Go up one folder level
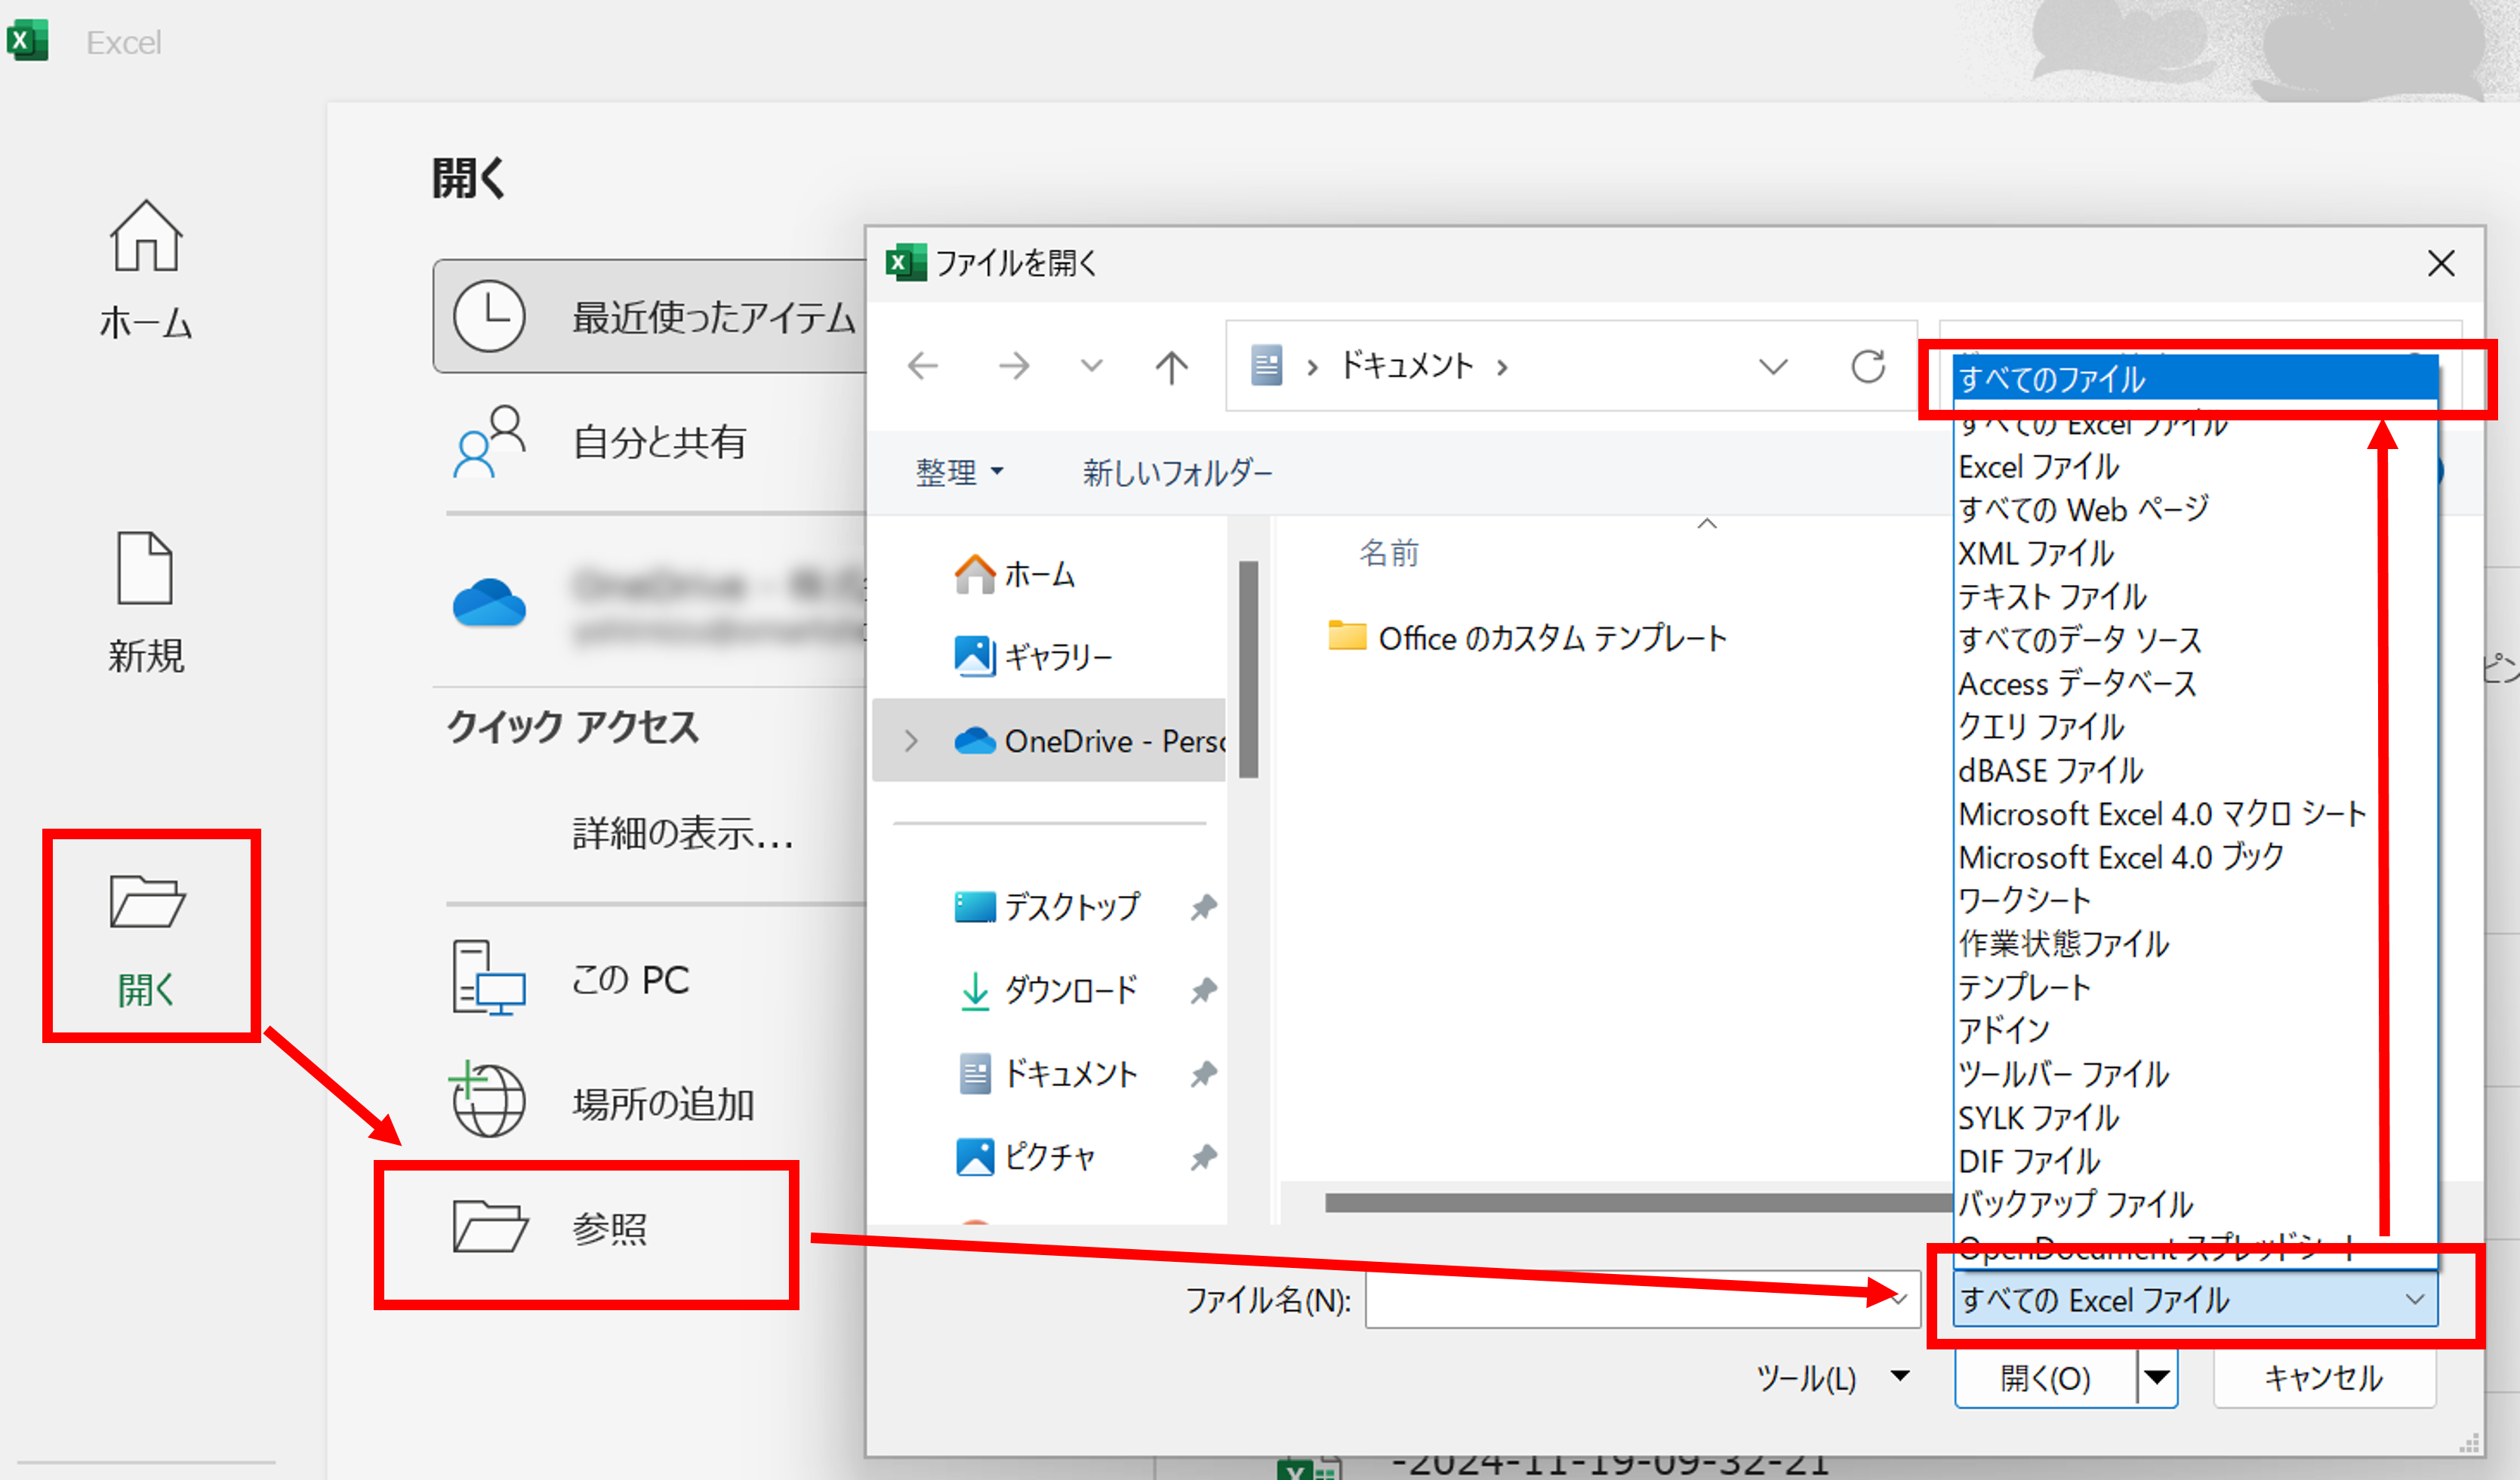The height and width of the screenshot is (1480, 2520). (1171, 366)
